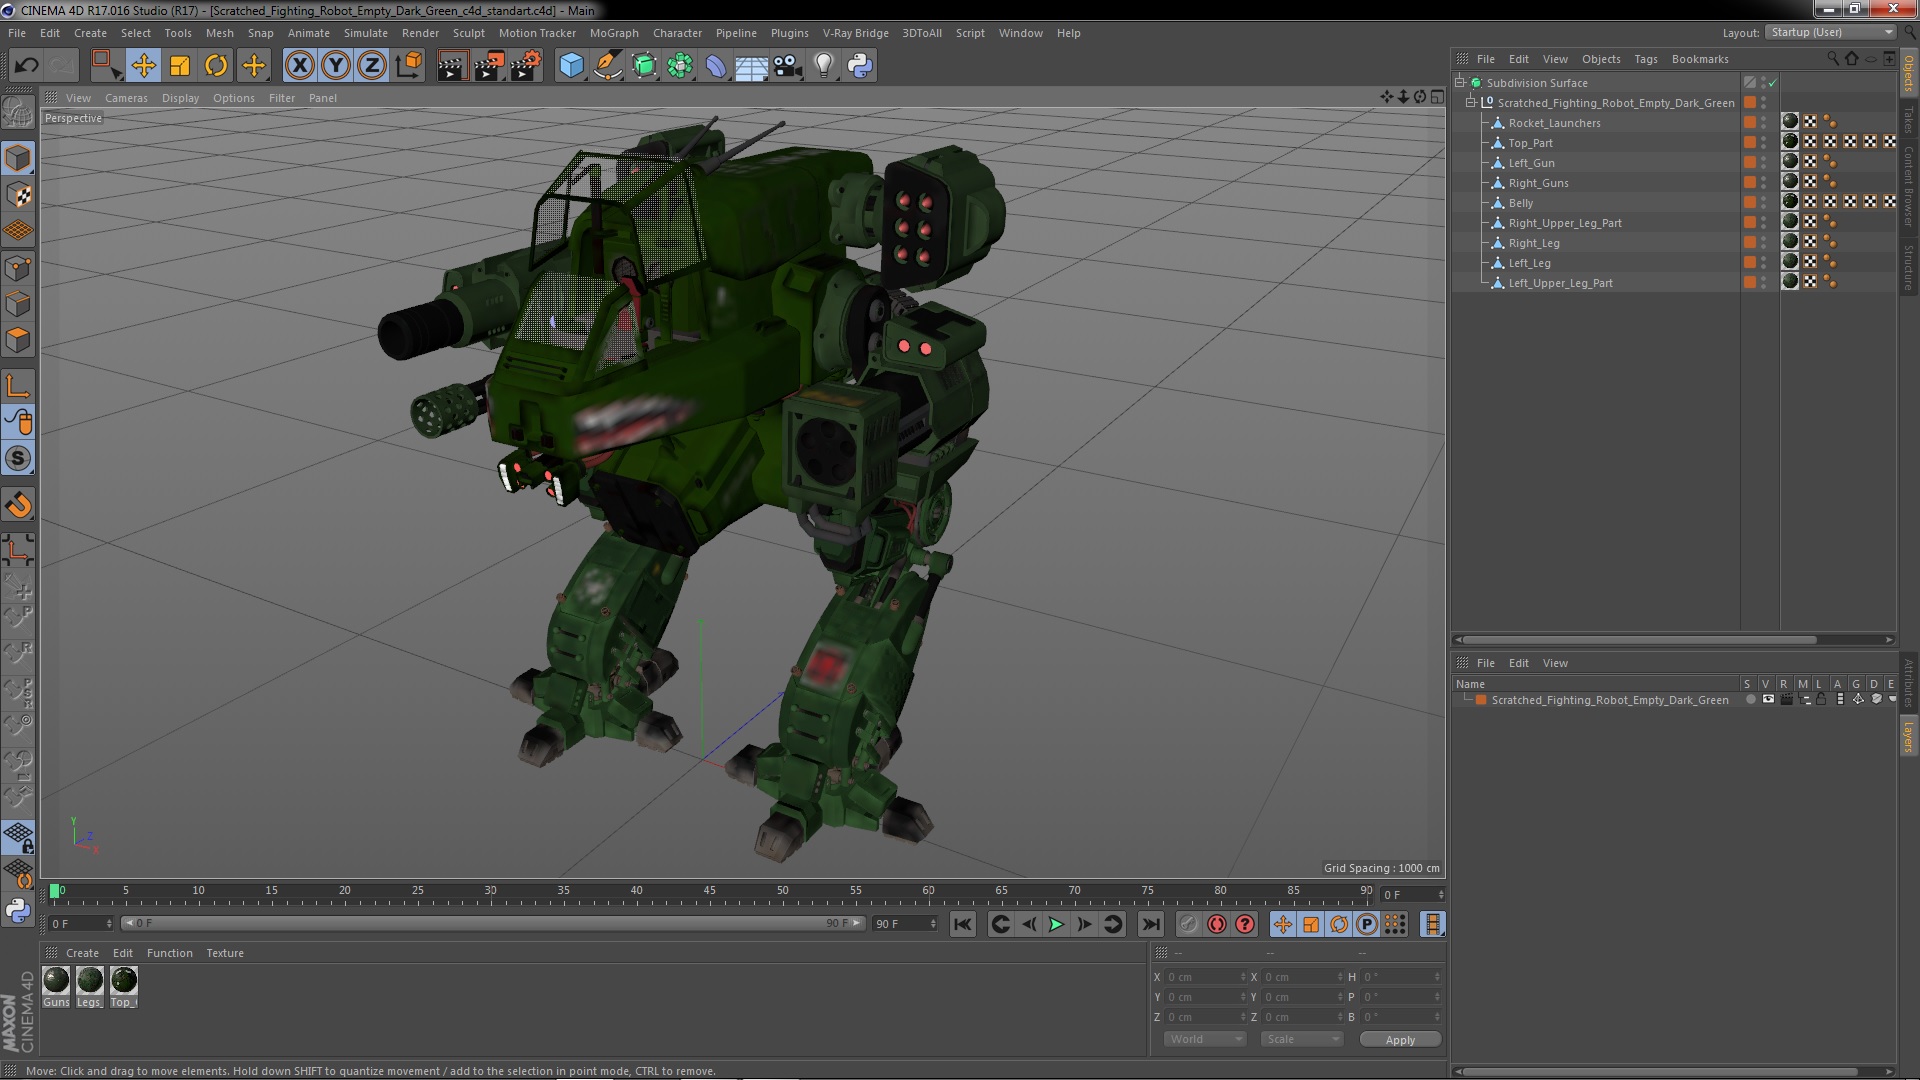Add a Camera object
Screen dimensions: 1920x1080
(788, 66)
